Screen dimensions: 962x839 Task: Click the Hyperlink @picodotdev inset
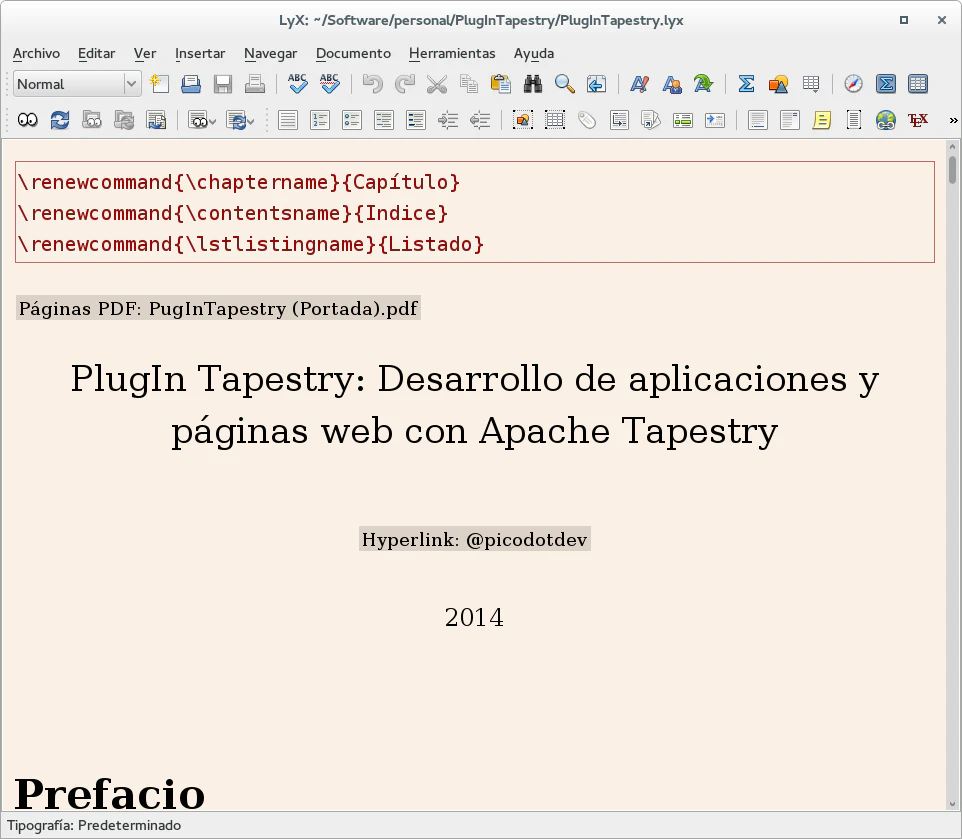475,539
